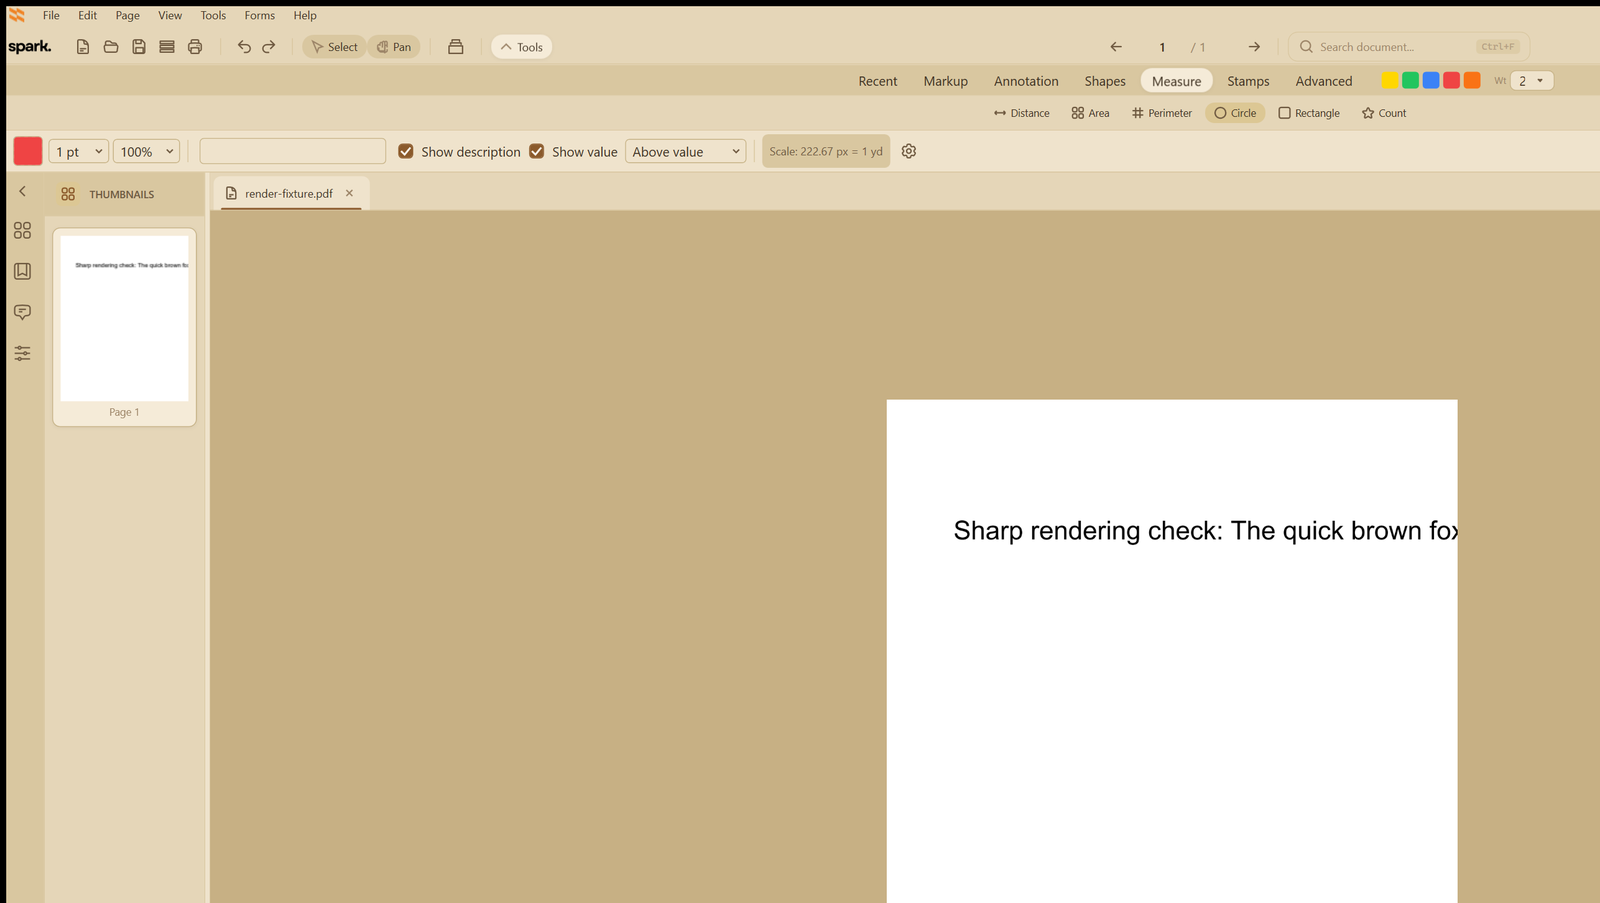Open a file with the folder icon
This screenshot has height=903, width=1600.
tap(111, 47)
